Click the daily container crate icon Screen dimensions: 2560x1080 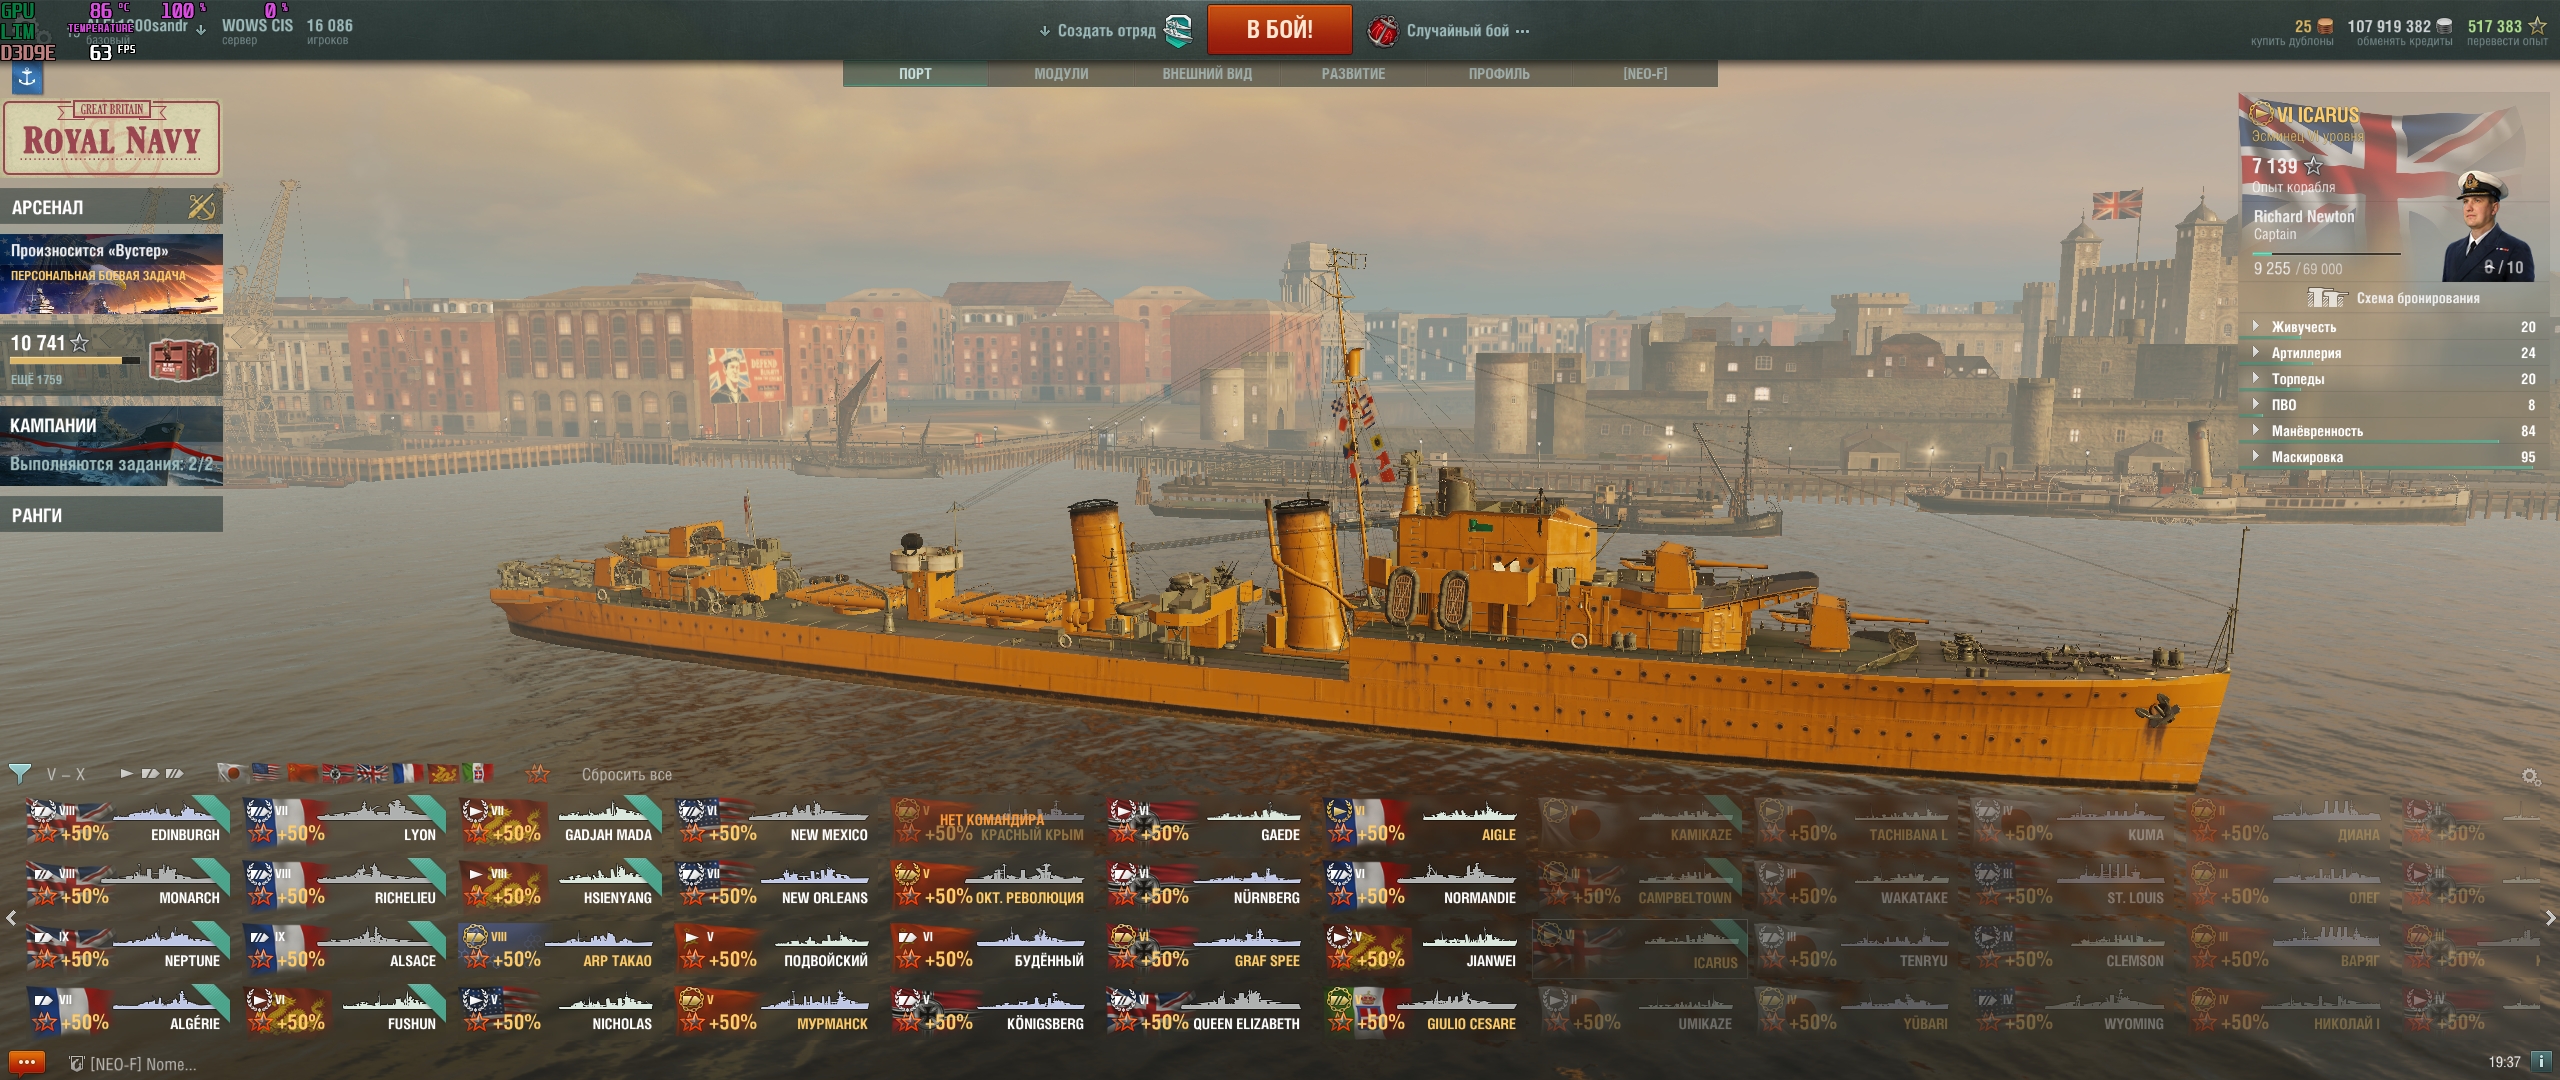coord(183,360)
